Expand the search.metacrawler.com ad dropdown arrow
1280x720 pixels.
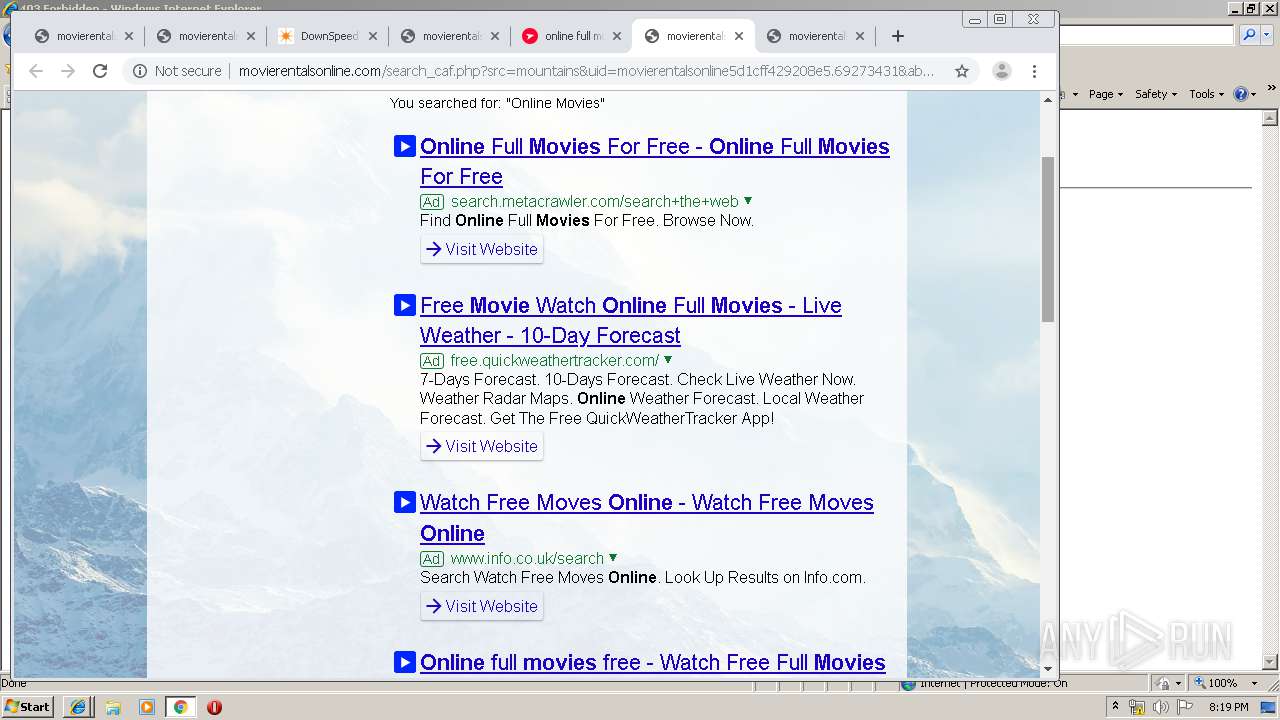[x=748, y=201]
